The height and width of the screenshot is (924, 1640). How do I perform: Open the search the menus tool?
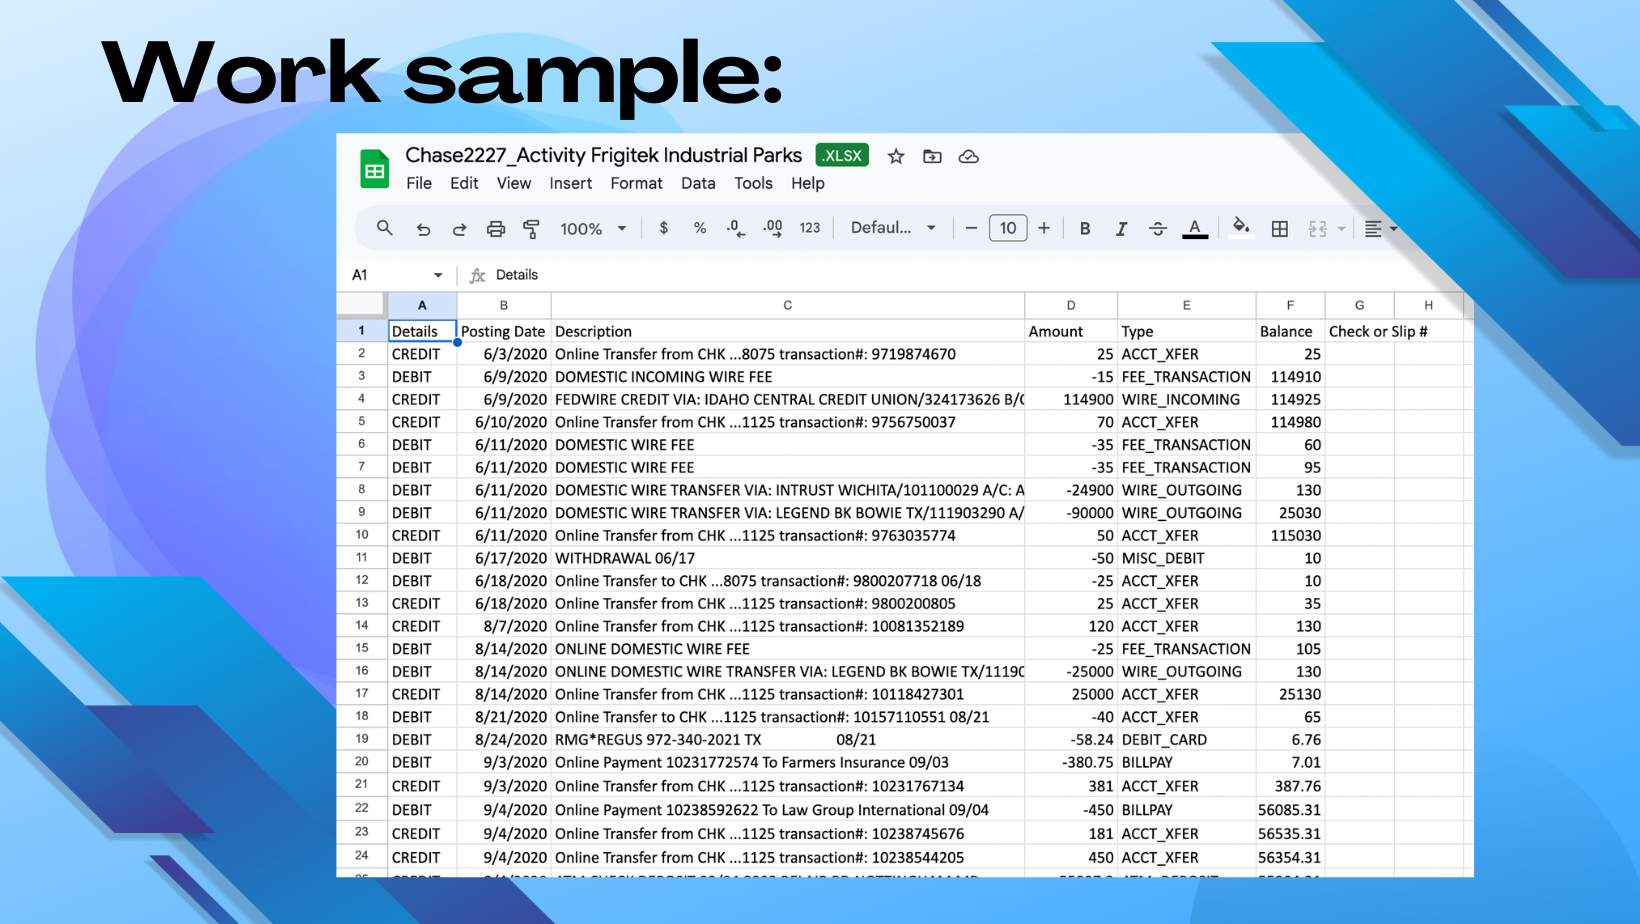(x=384, y=228)
